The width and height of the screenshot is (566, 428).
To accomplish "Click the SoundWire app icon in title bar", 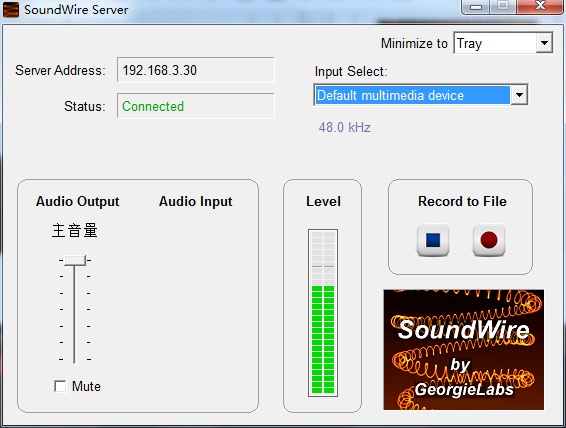I will (11, 9).
